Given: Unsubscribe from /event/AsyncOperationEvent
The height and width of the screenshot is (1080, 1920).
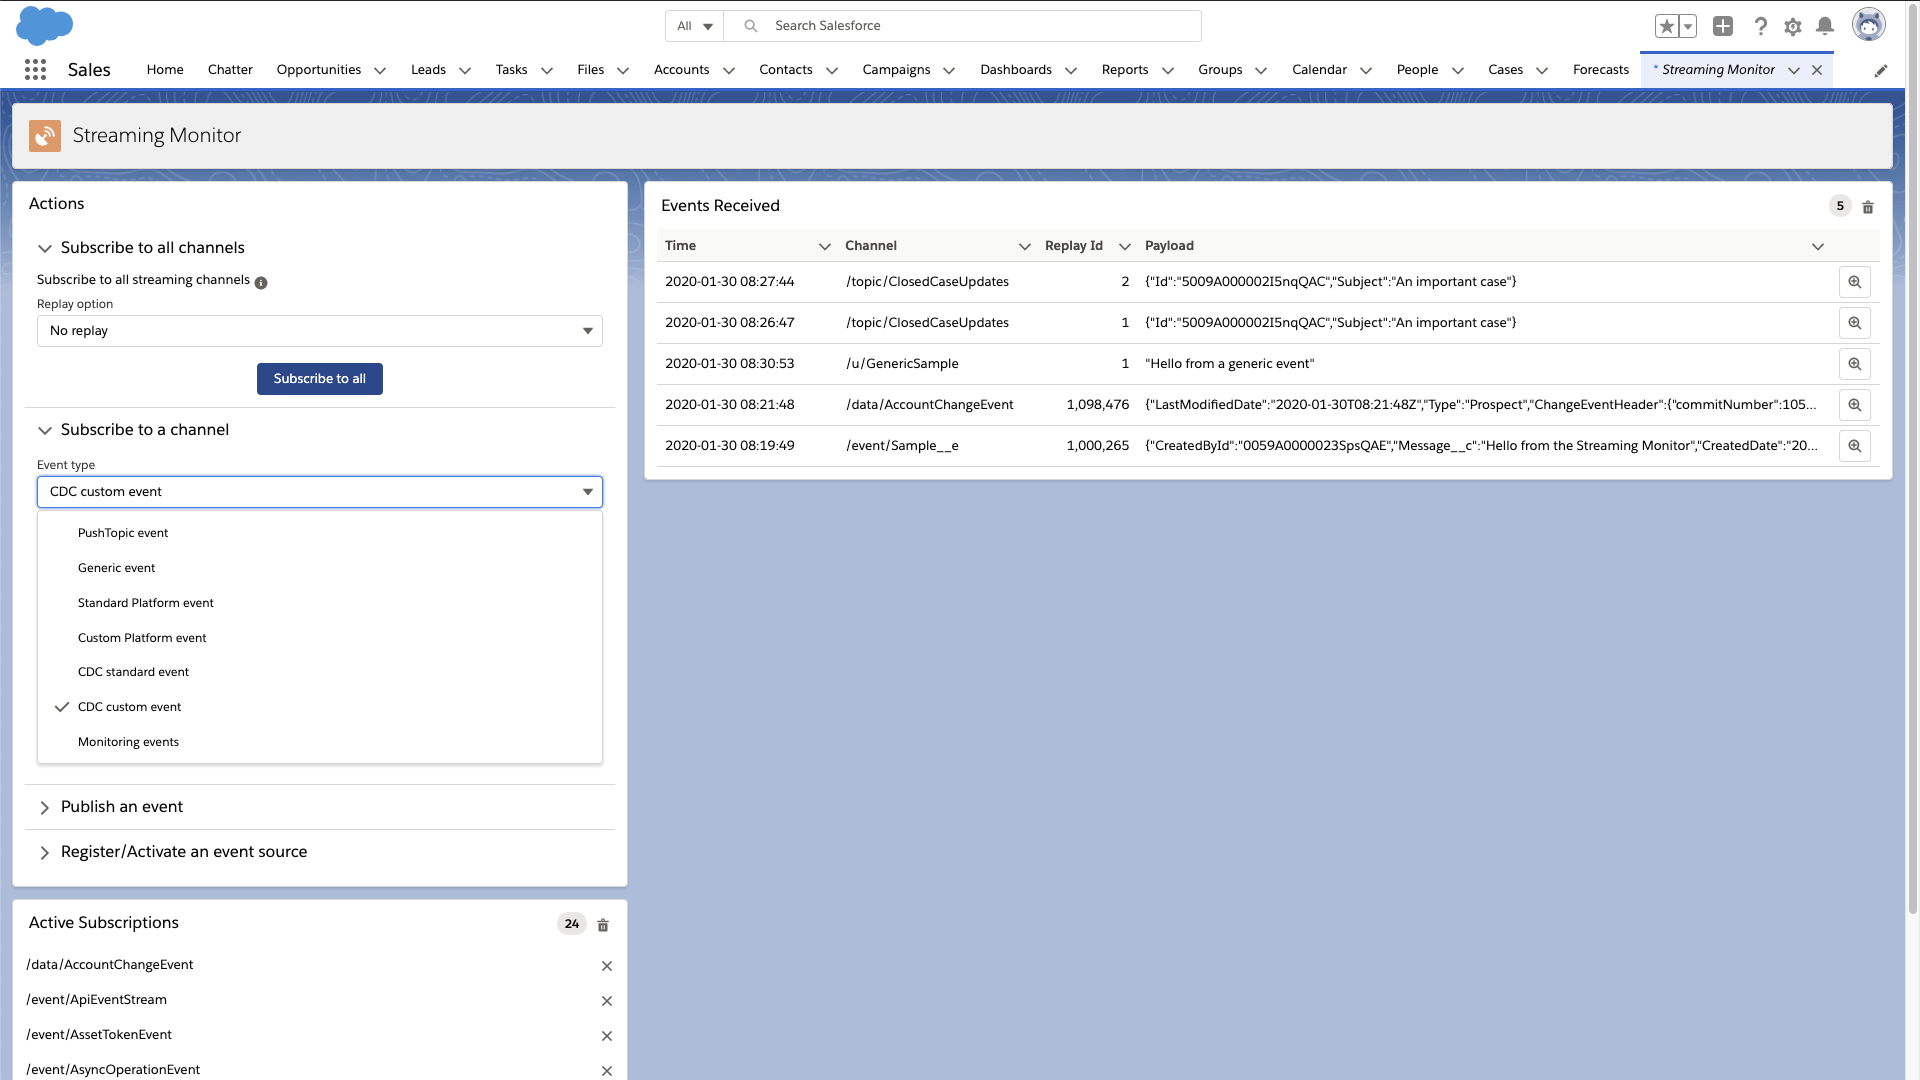Looking at the screenshot, I should point(607,1071).
